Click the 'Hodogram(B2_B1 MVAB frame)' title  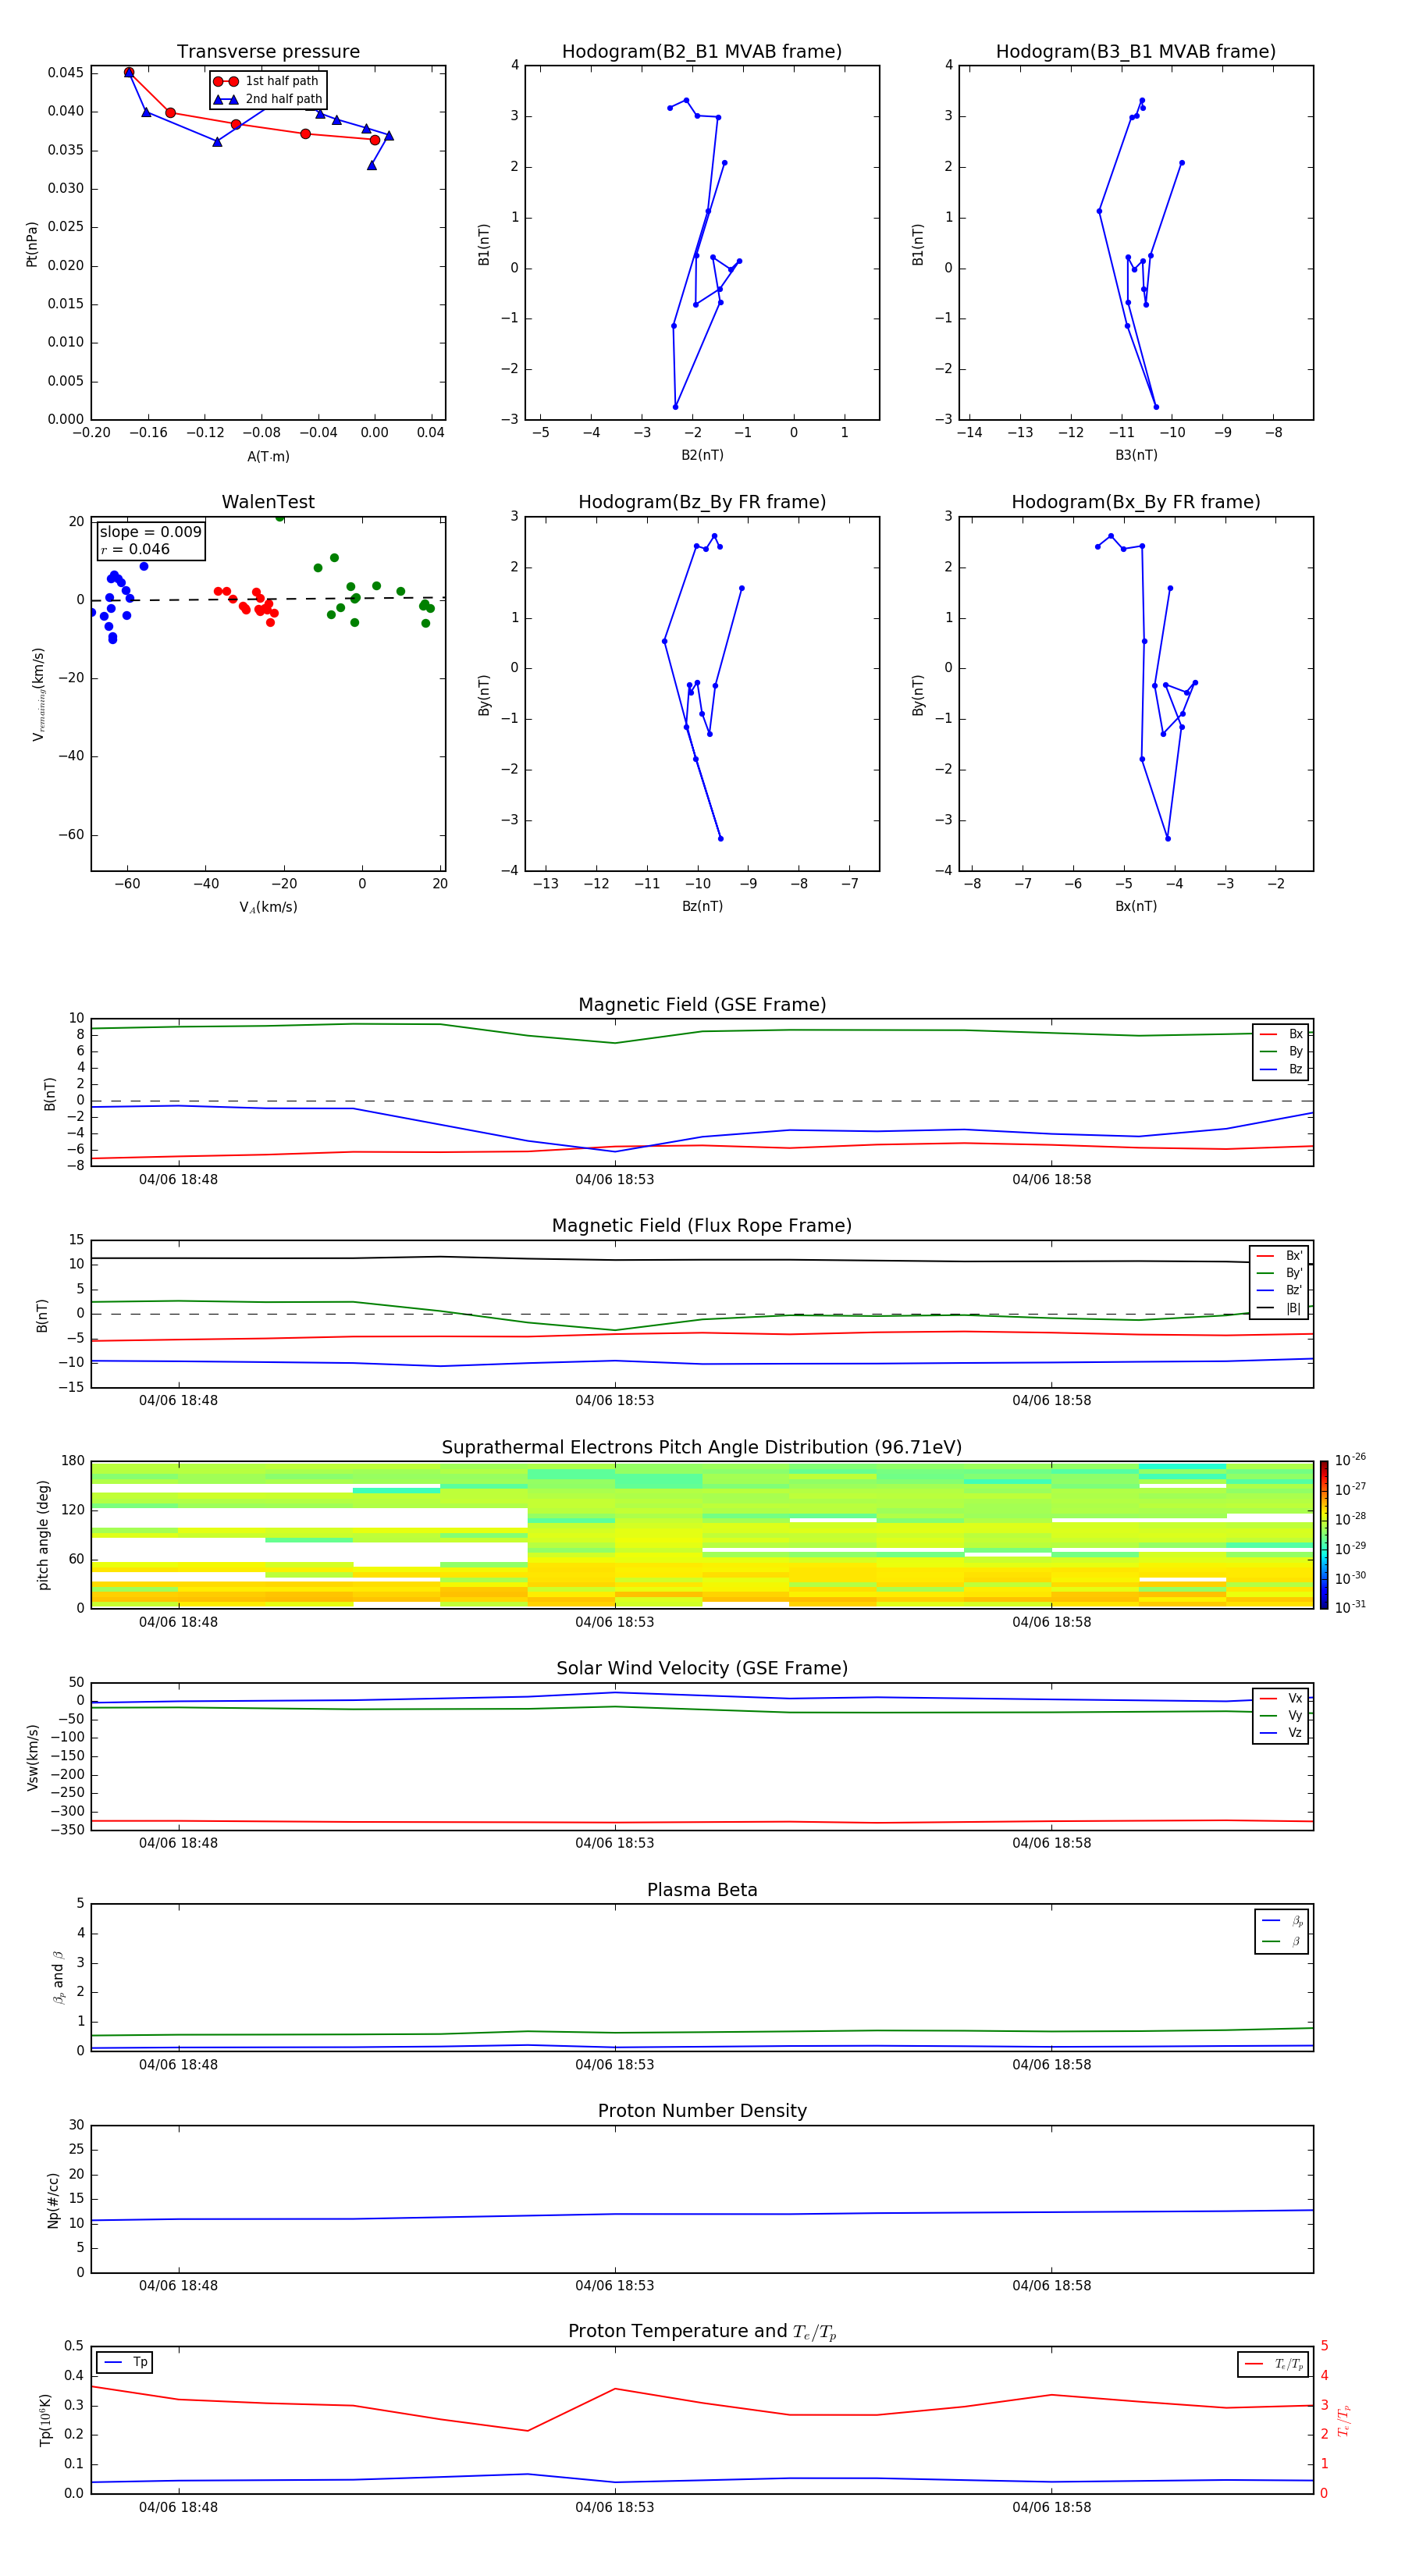tap(702, 52)
